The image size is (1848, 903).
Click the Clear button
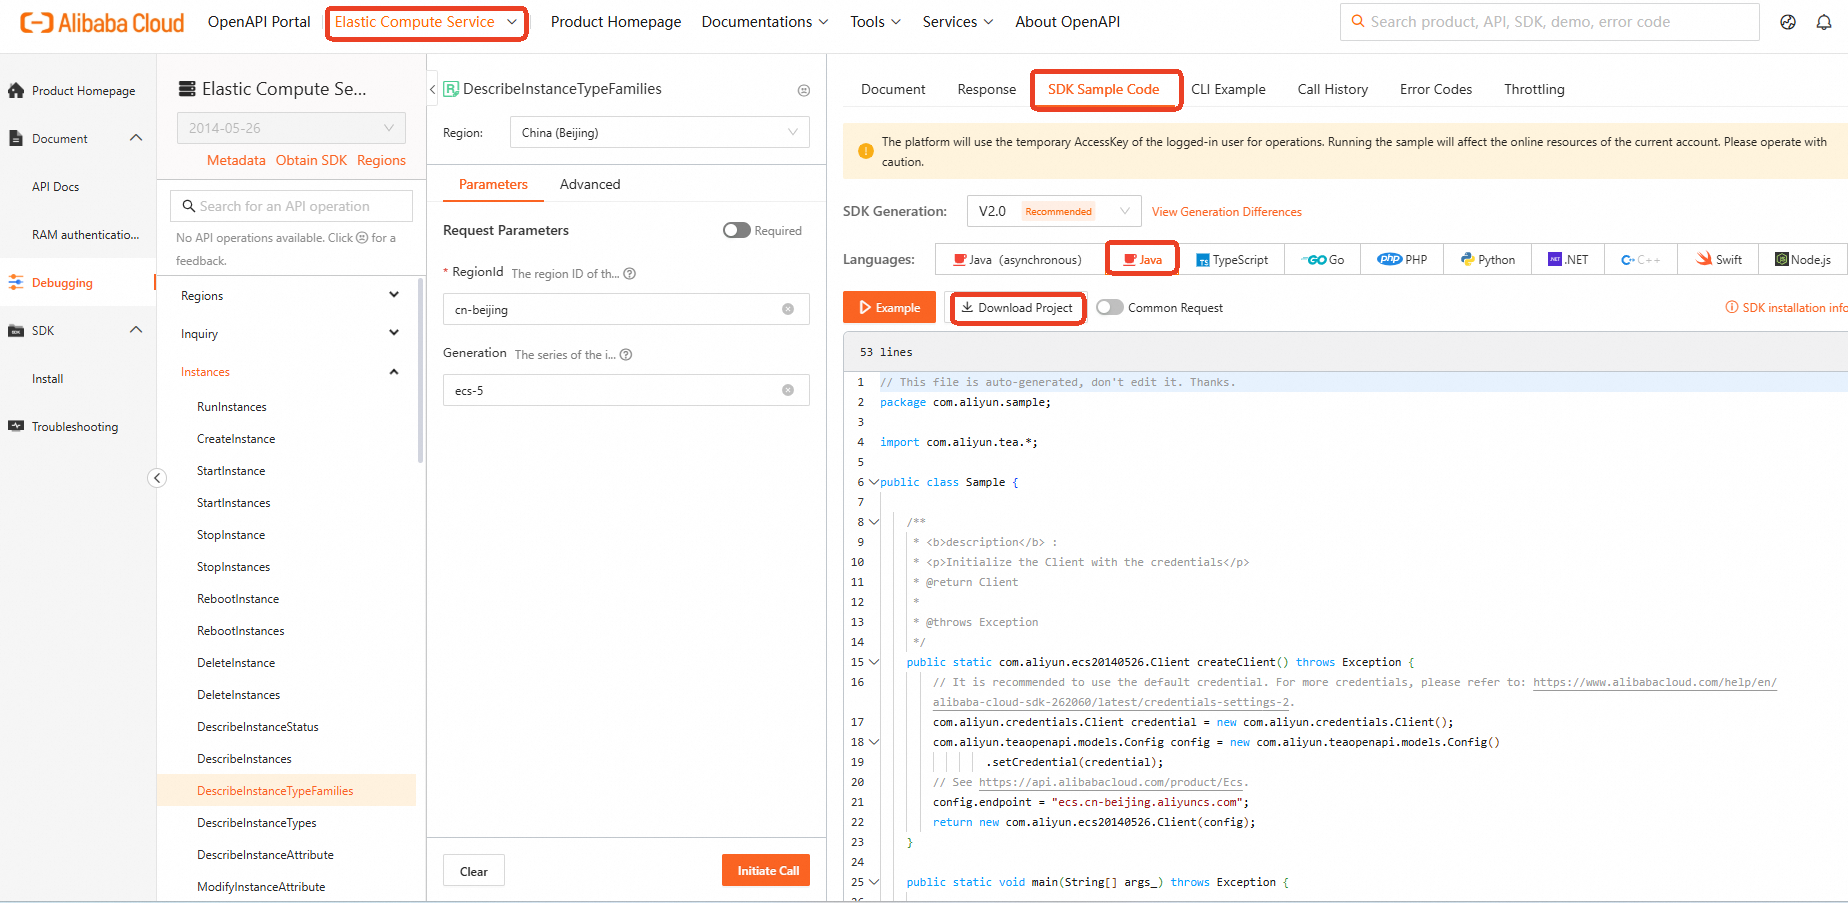474,871
